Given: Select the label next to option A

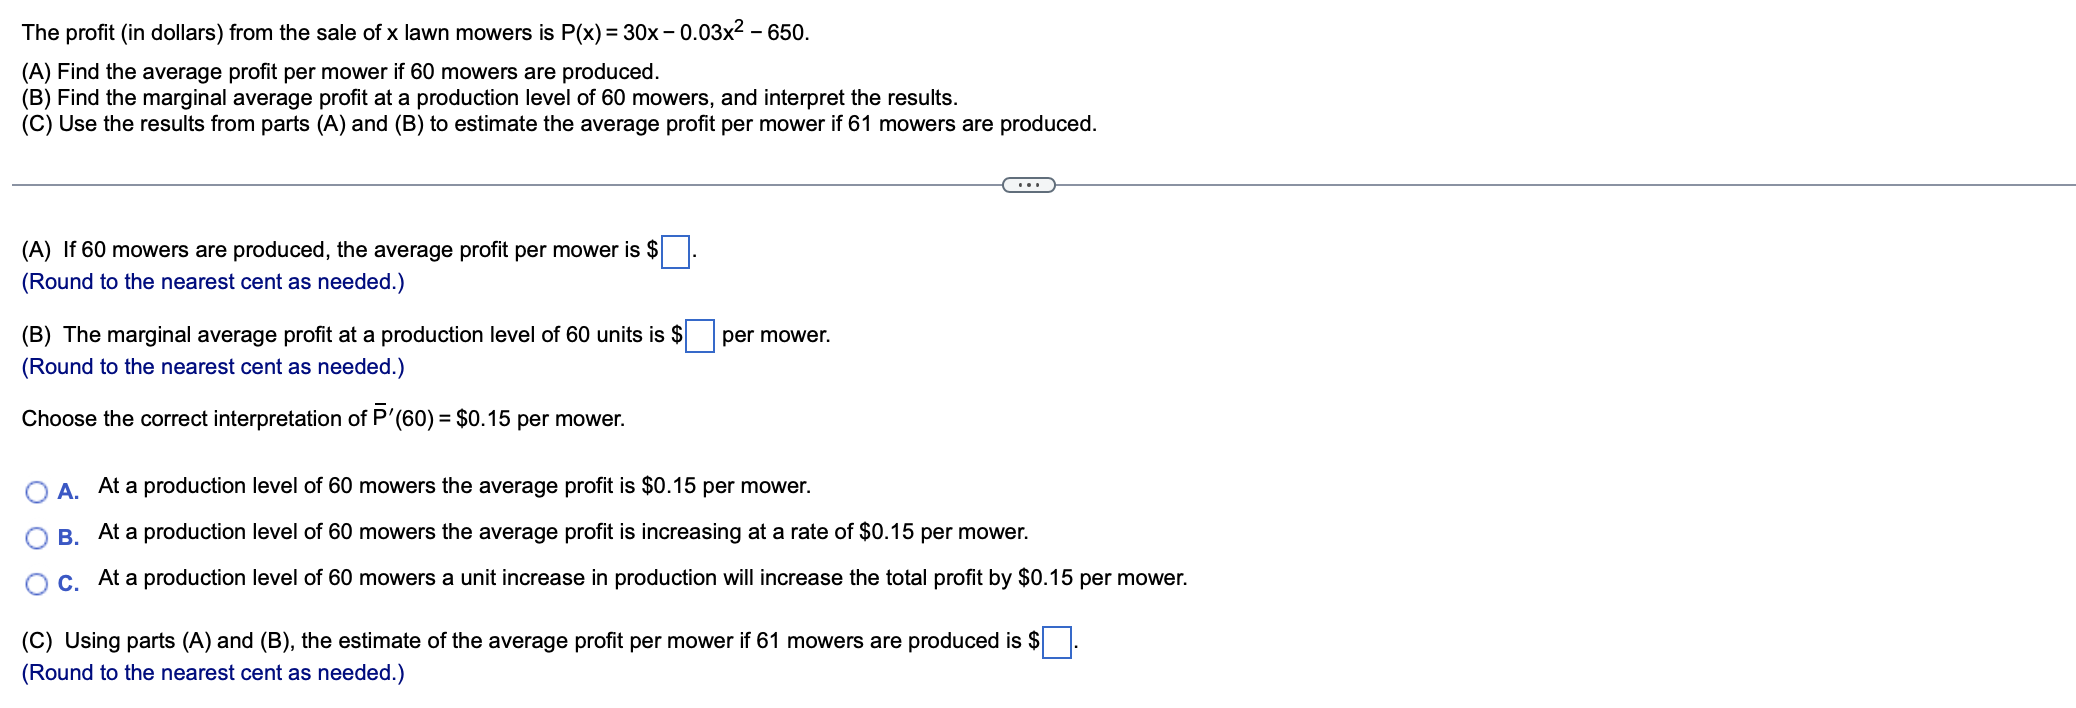Looking at the screenshot, I should point(68,492).
